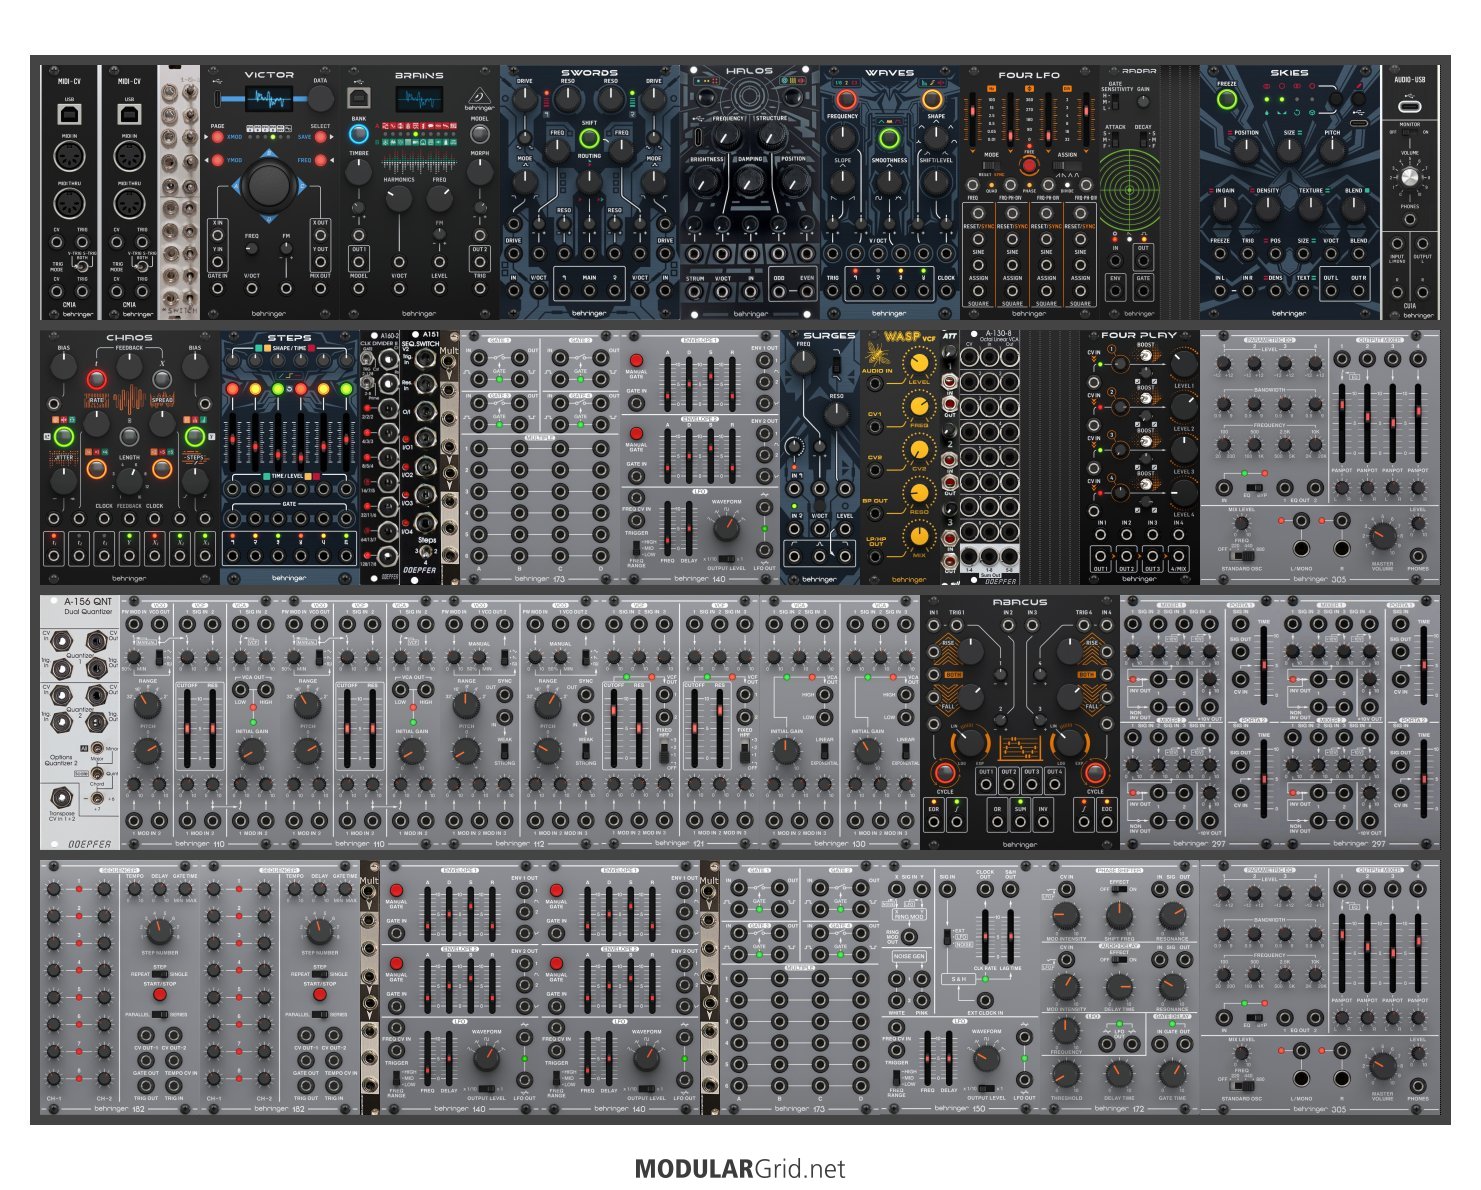Click the TEXTURE knob on Skies
The height and width of the screenshot is (1190, 1481).
tap(1310, 208)
